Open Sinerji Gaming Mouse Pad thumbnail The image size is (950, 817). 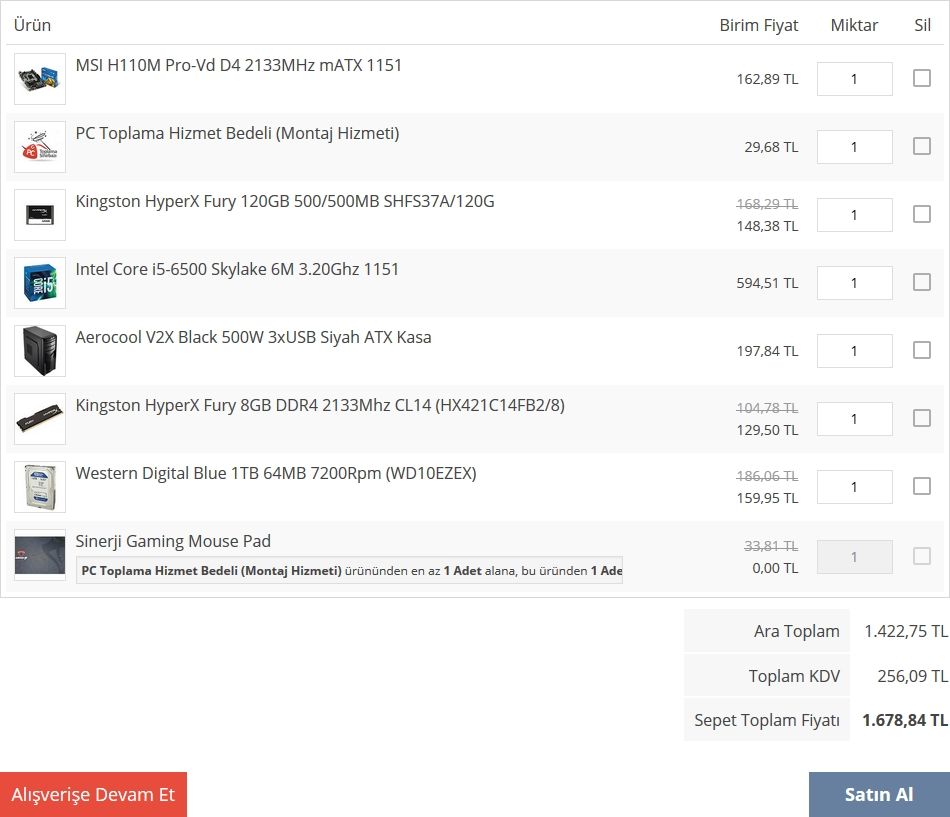point(40,555)
